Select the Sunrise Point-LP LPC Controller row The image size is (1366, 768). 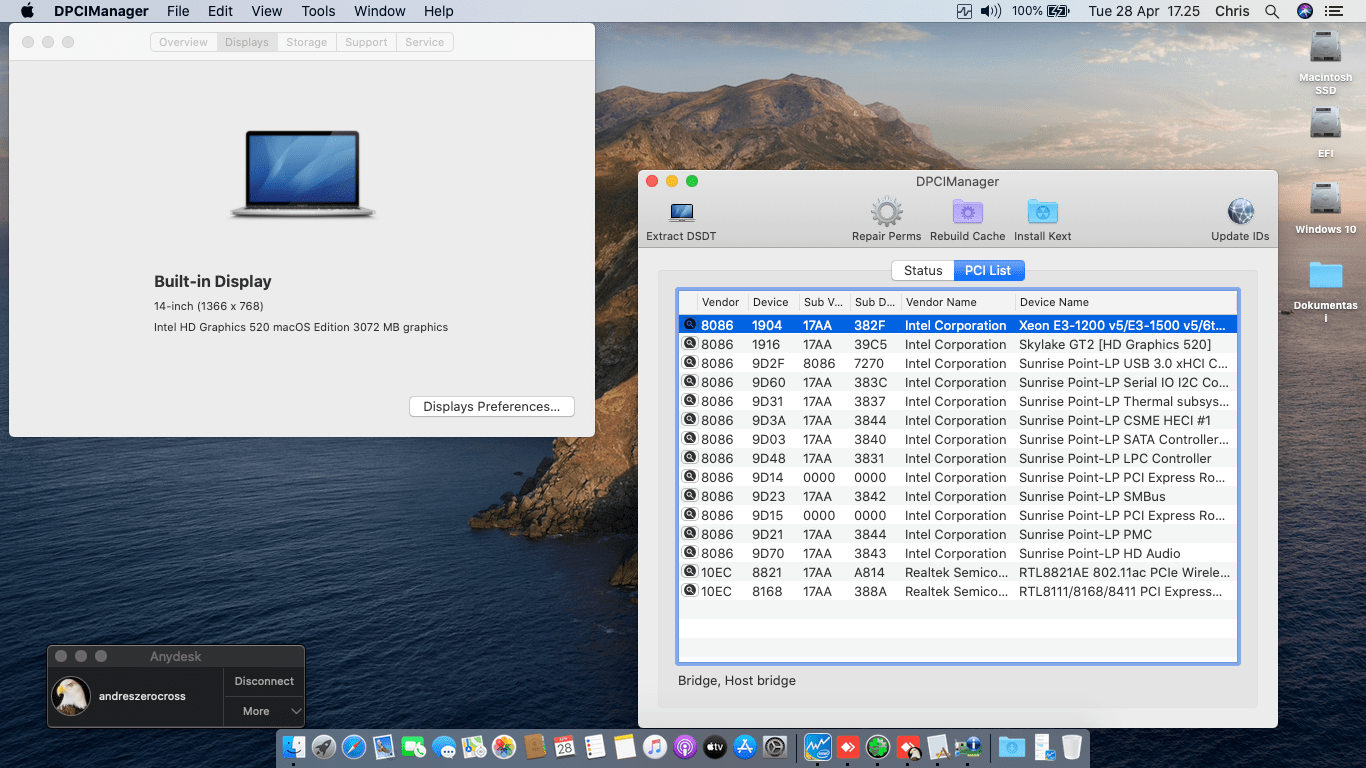point(958,458)
